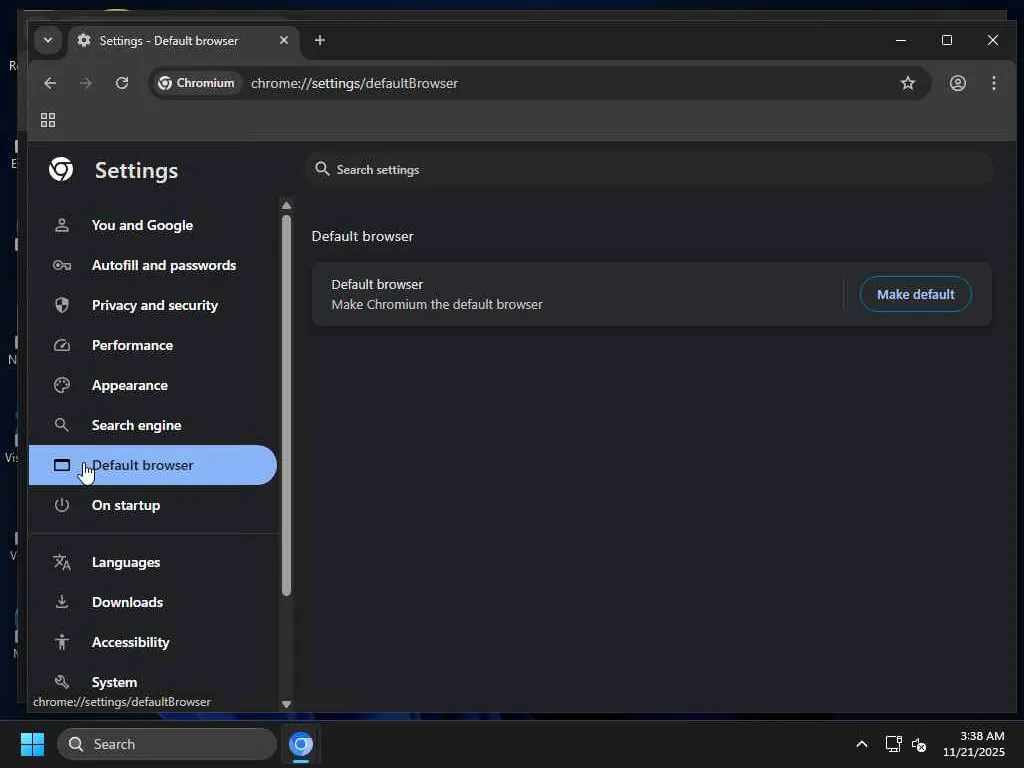Click the sidebar scrollbar thumb
This screenshot has width=1024, height=768.
tap(286, 405)
